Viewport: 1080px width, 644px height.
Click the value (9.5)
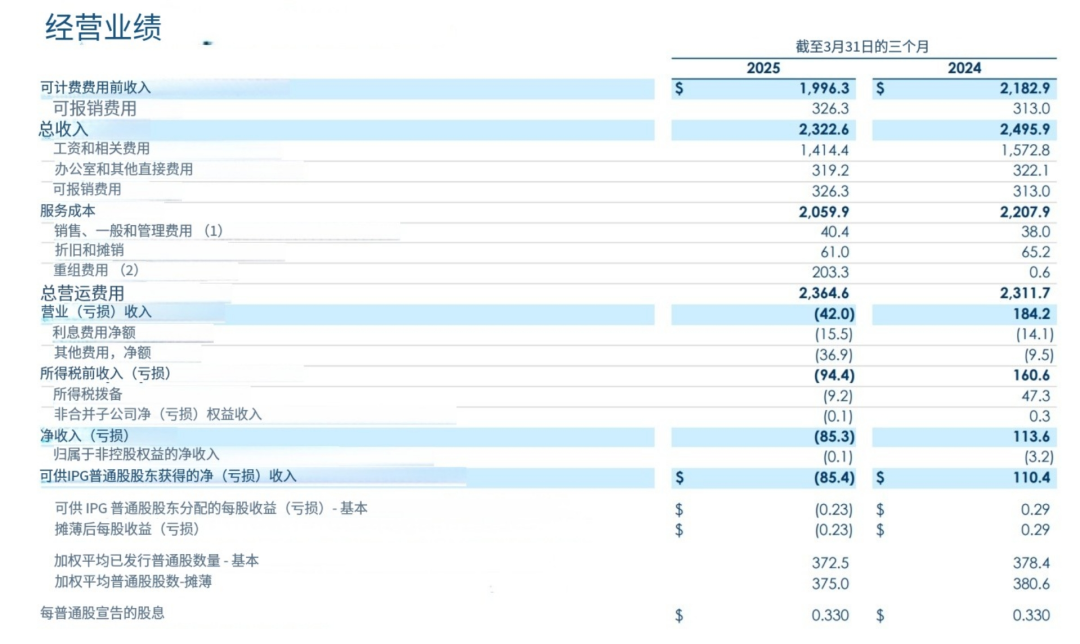1039,355
